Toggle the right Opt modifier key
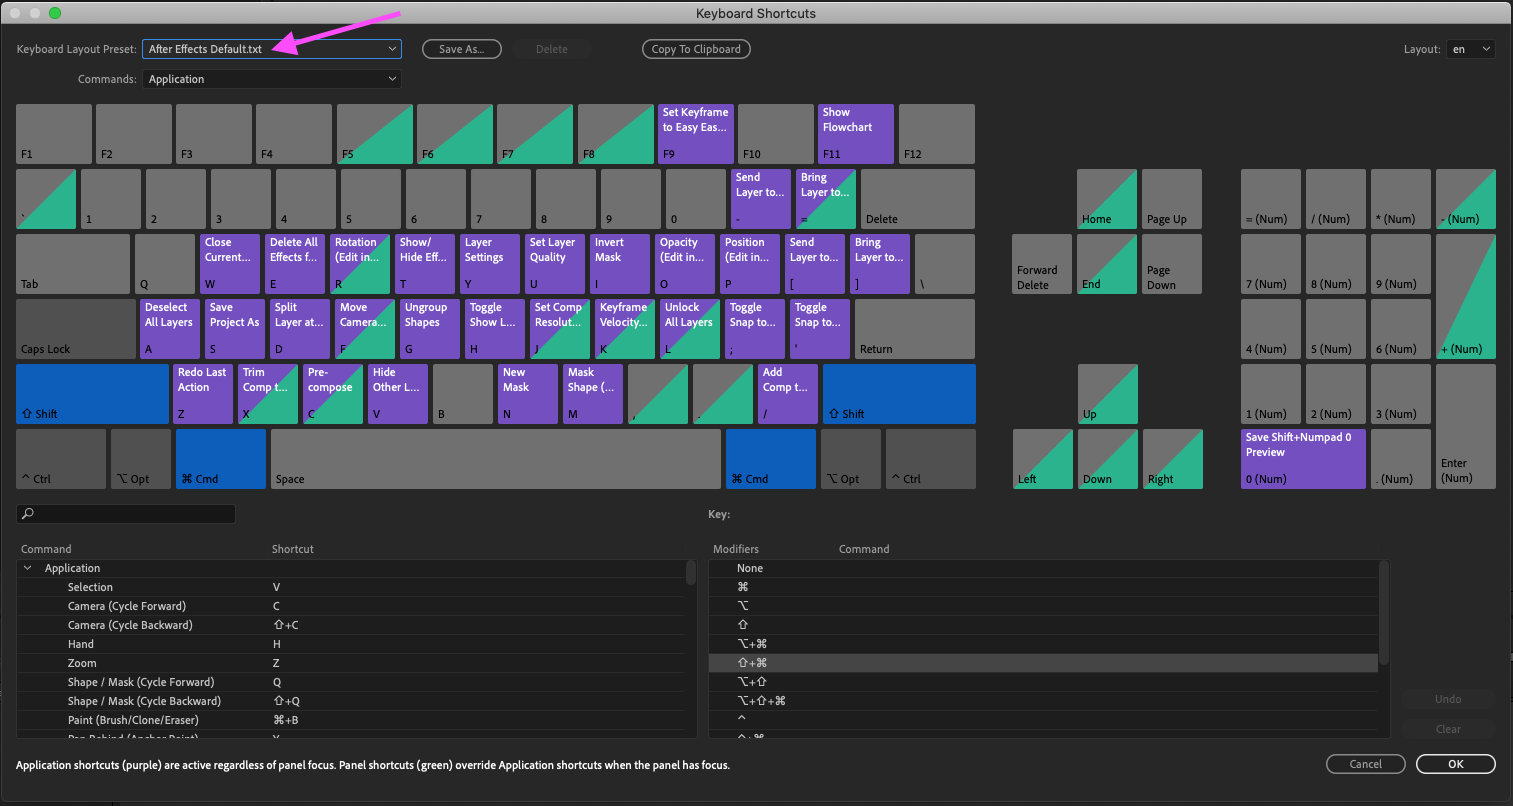1513x806 pixels. tap(851, 459)
